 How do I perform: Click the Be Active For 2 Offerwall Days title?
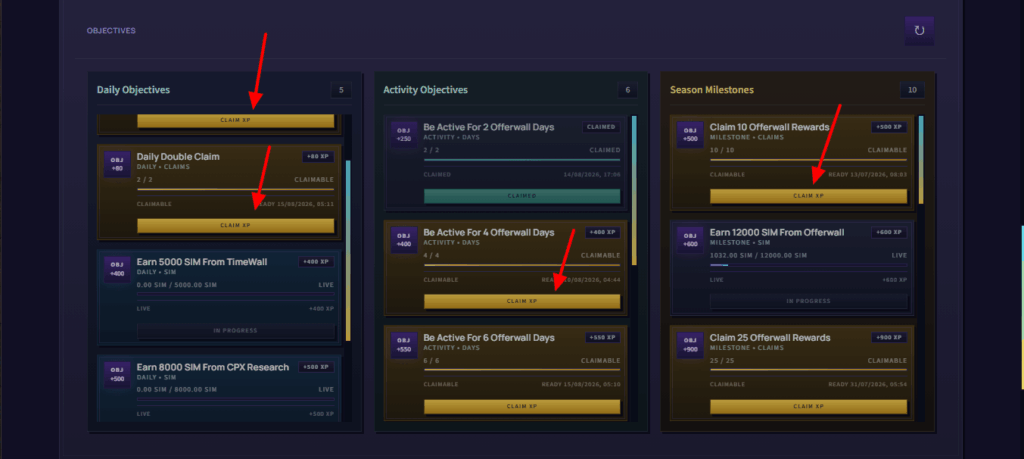pos(489,127)
